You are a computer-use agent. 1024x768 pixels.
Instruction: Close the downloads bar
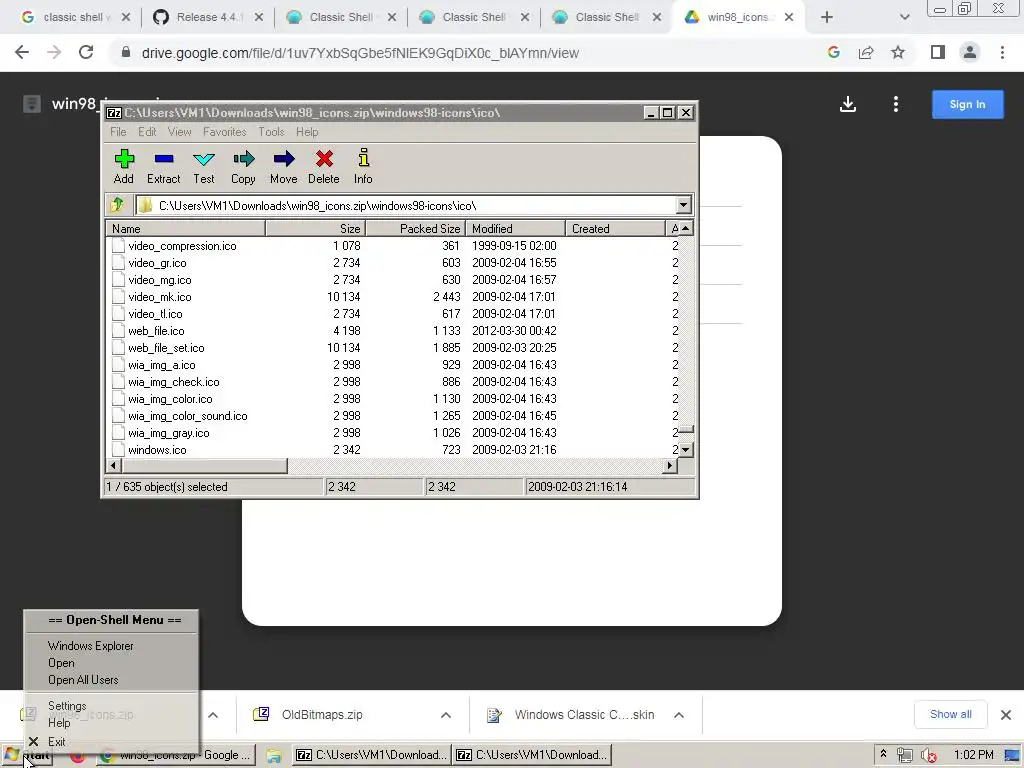(x=1006, y=714)
